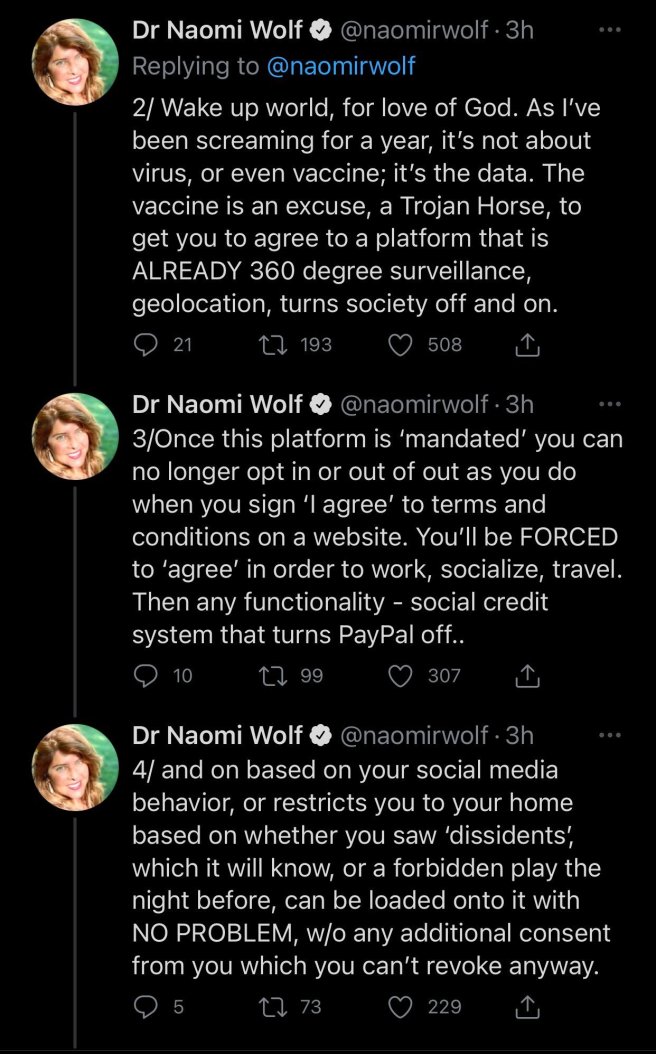The height and width of the screenshot is (1054, 656).
Task: Tap the profile picture beside the 2/ tweet
Action: coord(76,61)
